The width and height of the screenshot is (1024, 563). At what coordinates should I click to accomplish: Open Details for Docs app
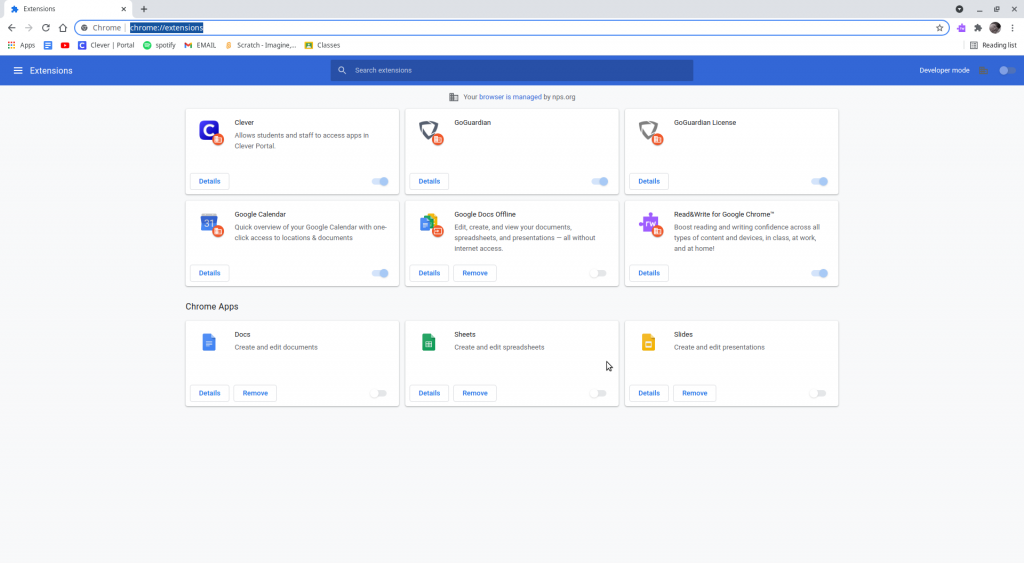[x=210, y=393]
